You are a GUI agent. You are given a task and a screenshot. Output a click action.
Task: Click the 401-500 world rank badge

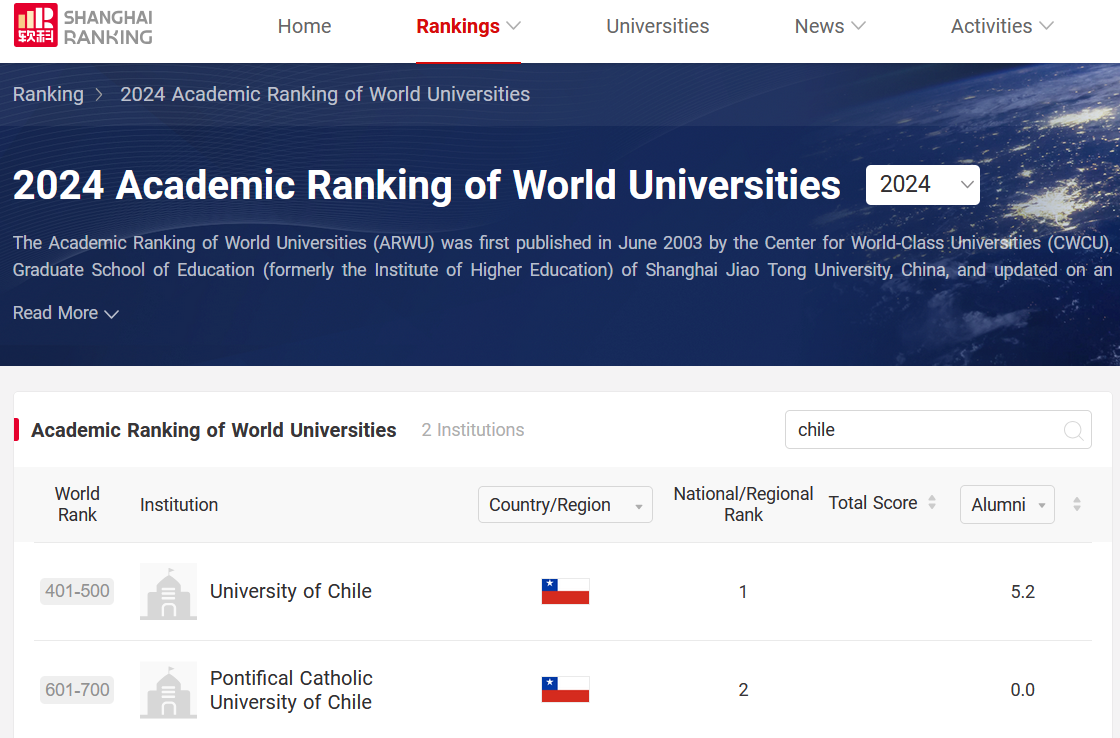(77, 591)
